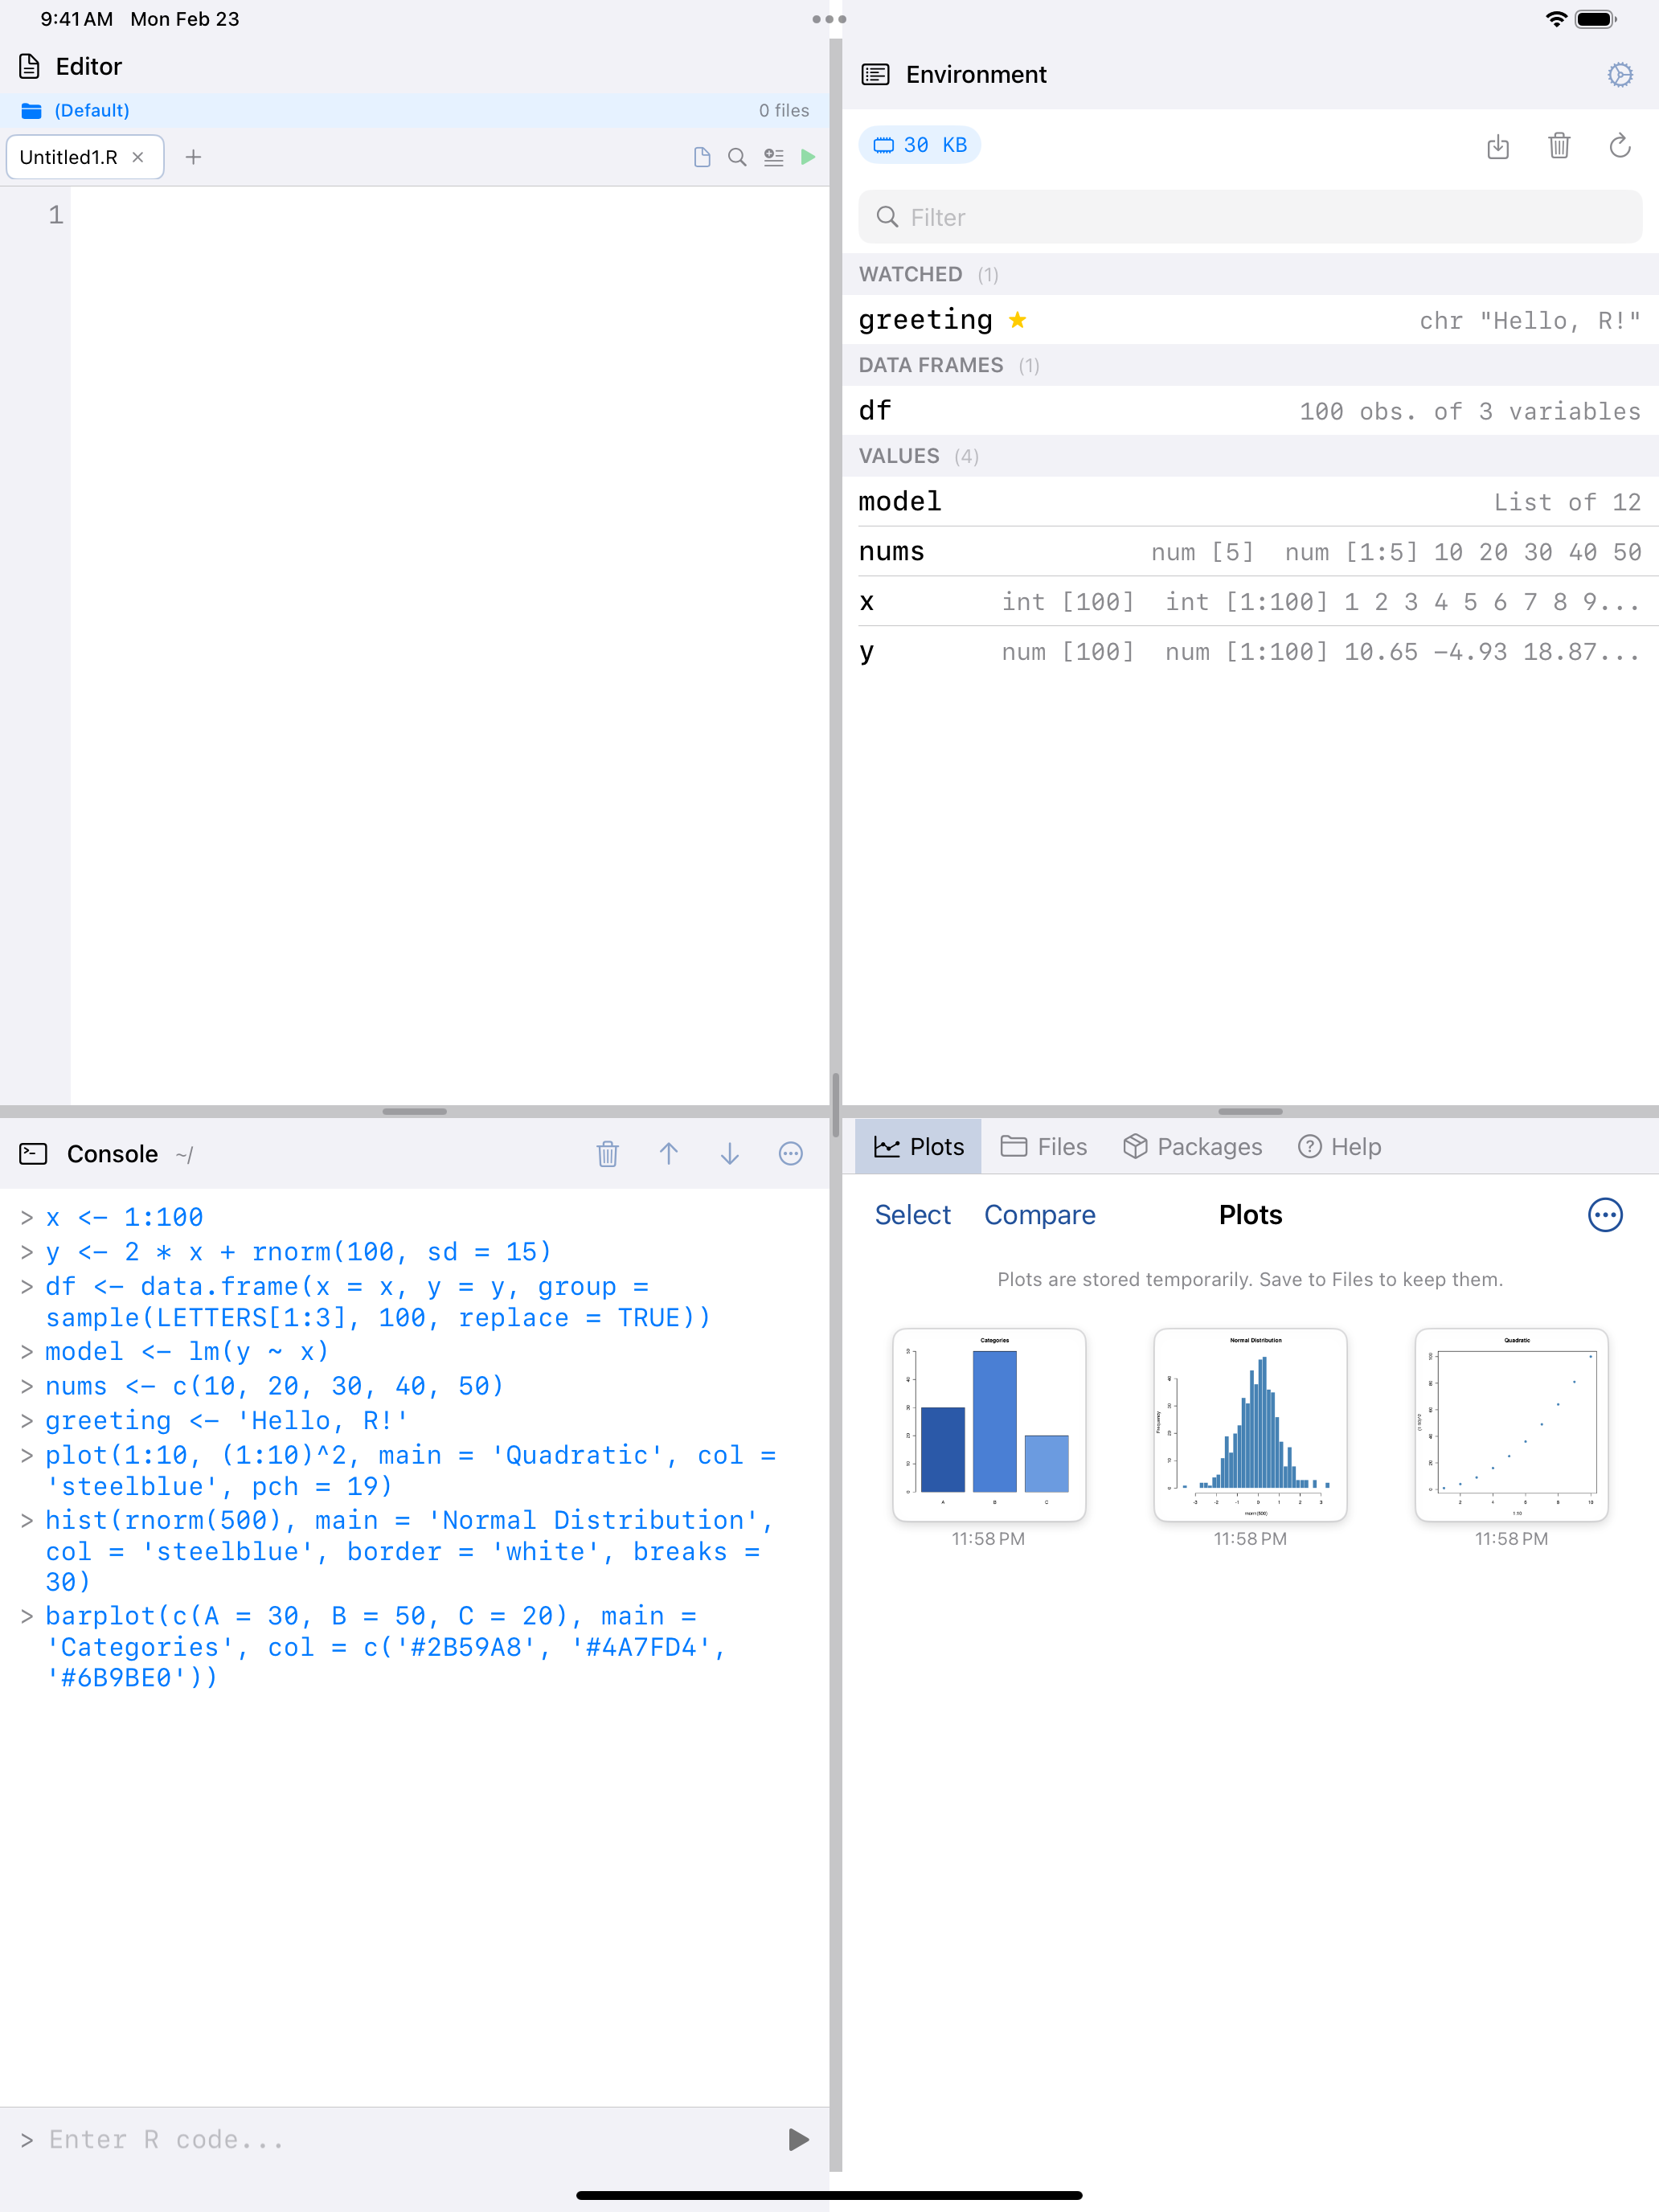Tap the Enter R code field
Image resolution: width=1659 pixels, height=2212 pixels.
pos(300,2139)
